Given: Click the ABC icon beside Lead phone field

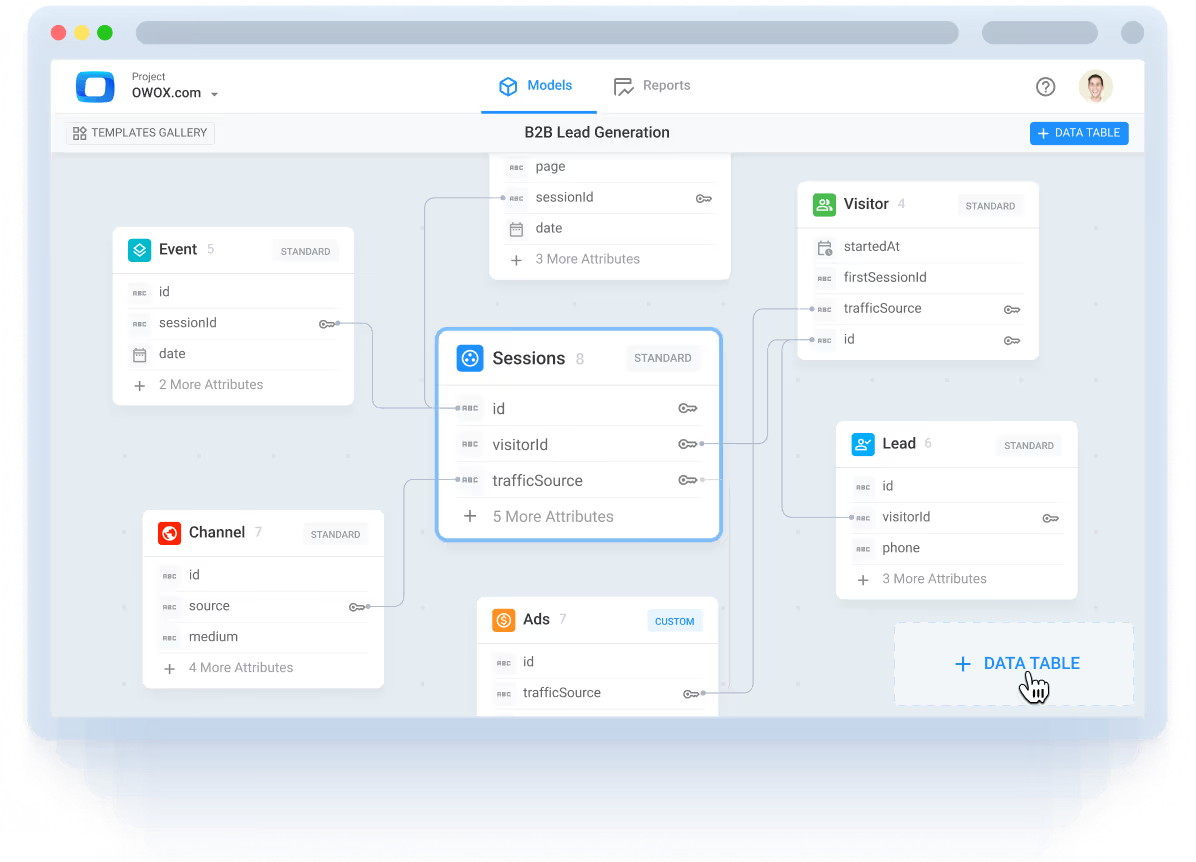Looking at the screenshot, I should 862,548.
